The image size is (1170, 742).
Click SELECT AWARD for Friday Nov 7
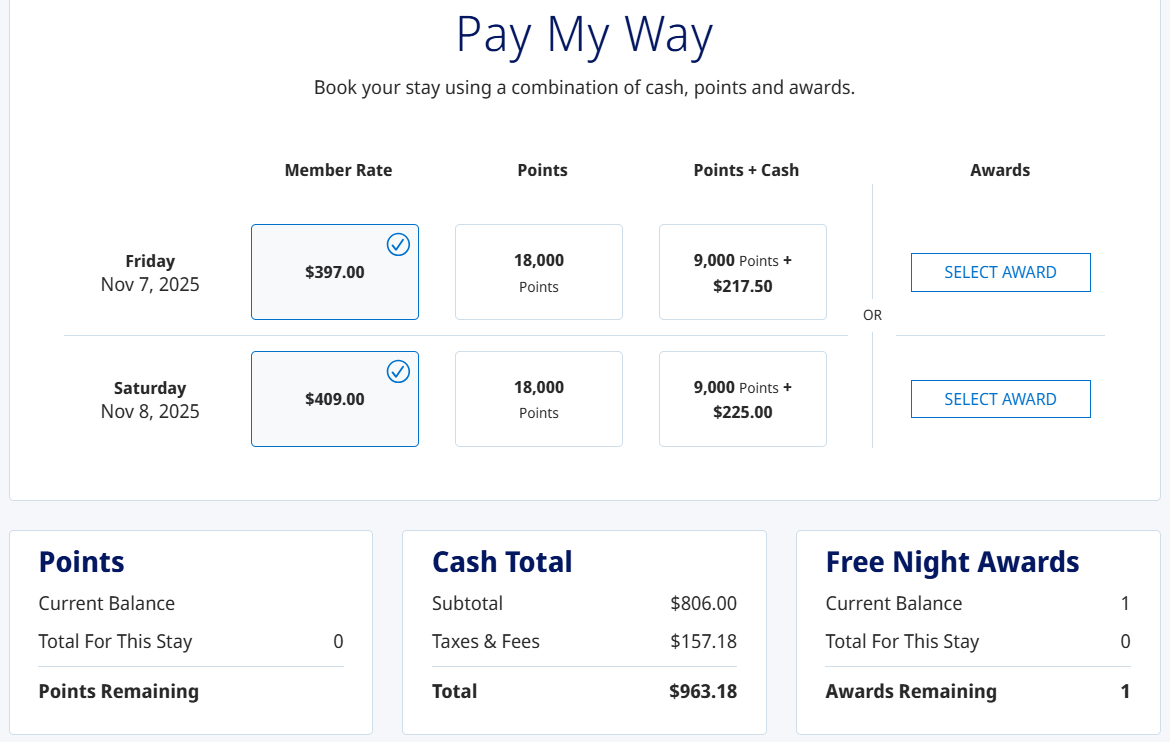[1000, 271]
